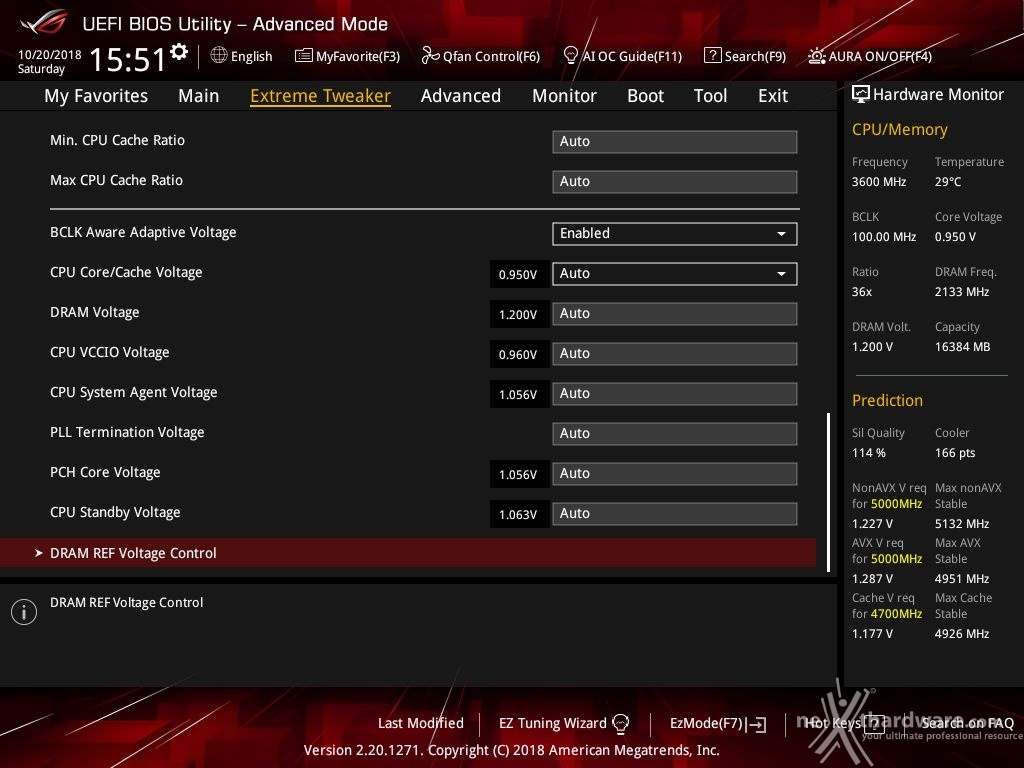
Task: Click the English language button
Action: pos(251,57)
